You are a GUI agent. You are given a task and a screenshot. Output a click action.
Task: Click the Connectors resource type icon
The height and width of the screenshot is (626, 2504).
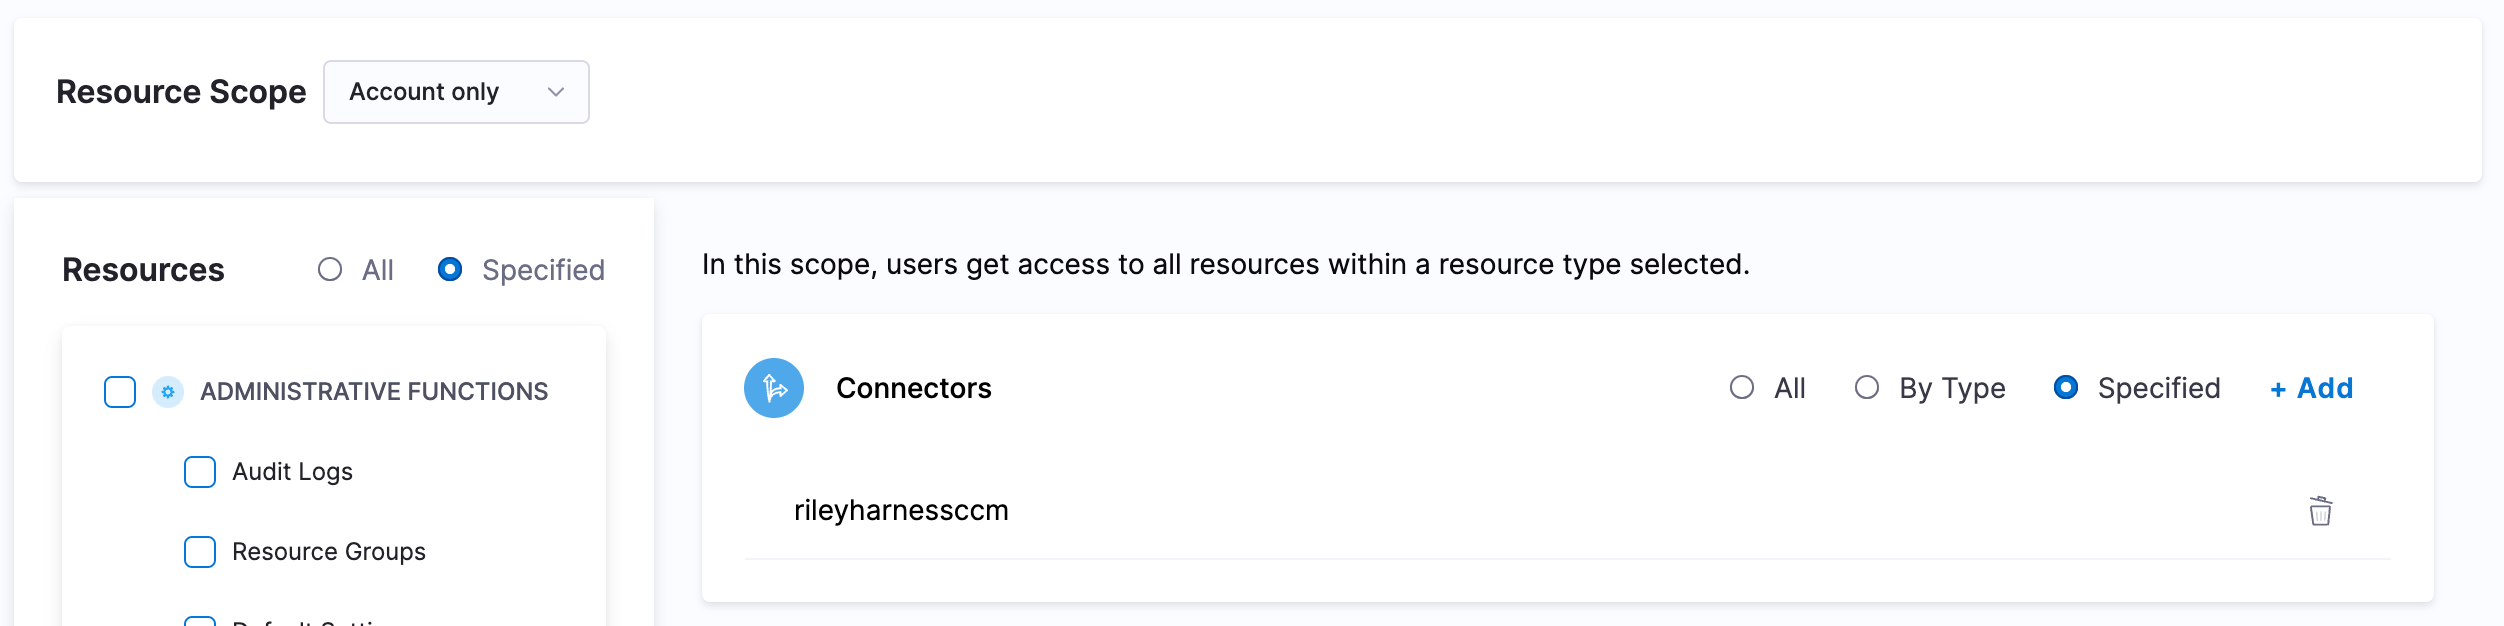click(x=773, y=388)
